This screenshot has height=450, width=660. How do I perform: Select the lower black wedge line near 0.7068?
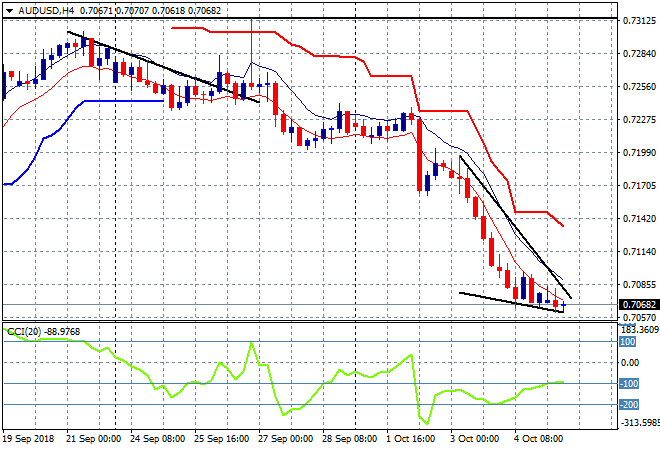point(511,302)
